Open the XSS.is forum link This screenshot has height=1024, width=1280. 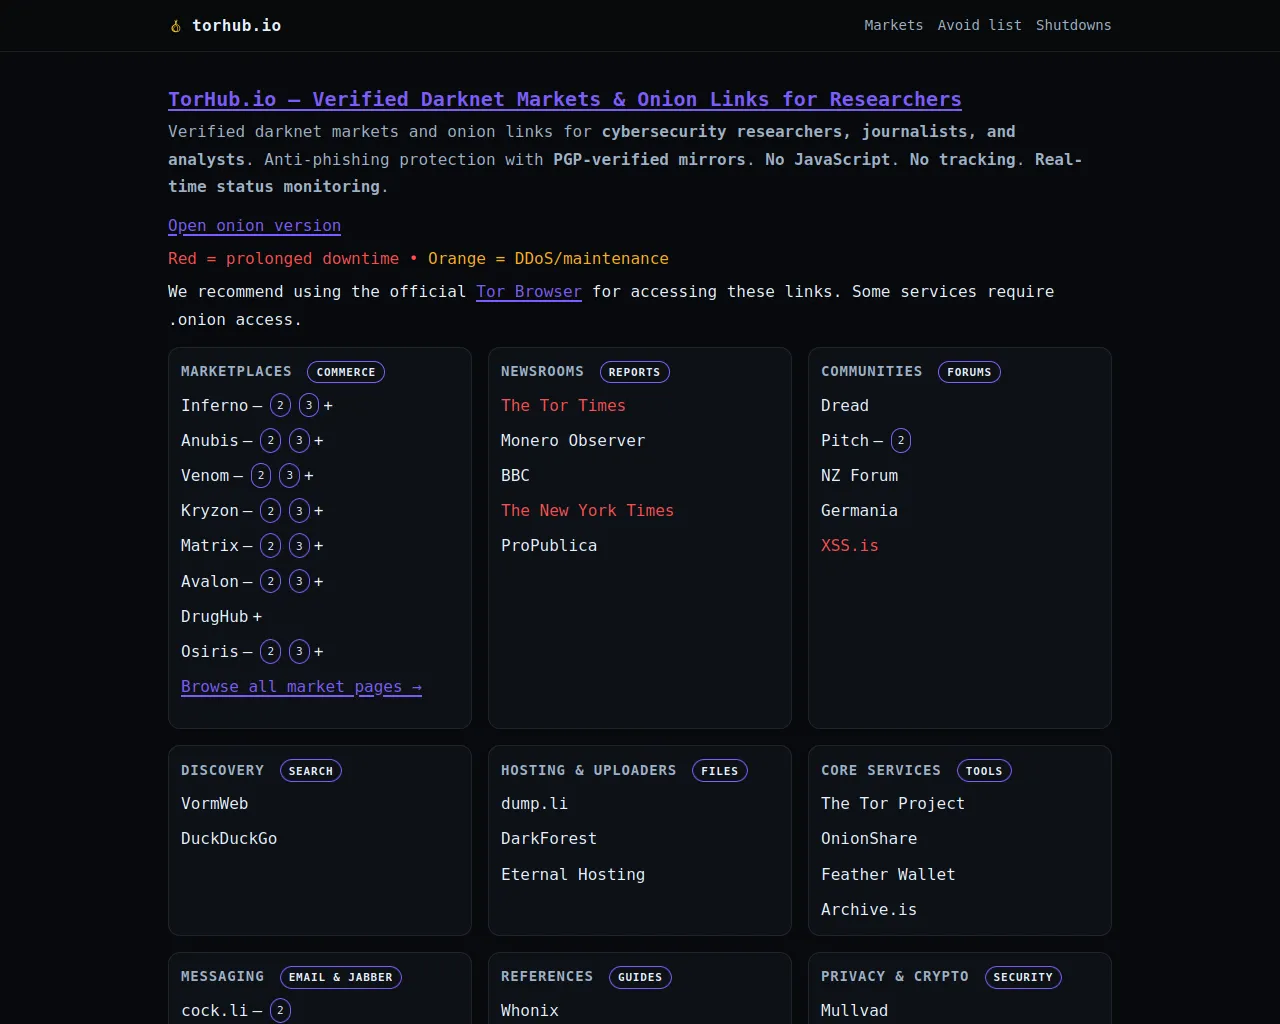click(x=850, y=545)
